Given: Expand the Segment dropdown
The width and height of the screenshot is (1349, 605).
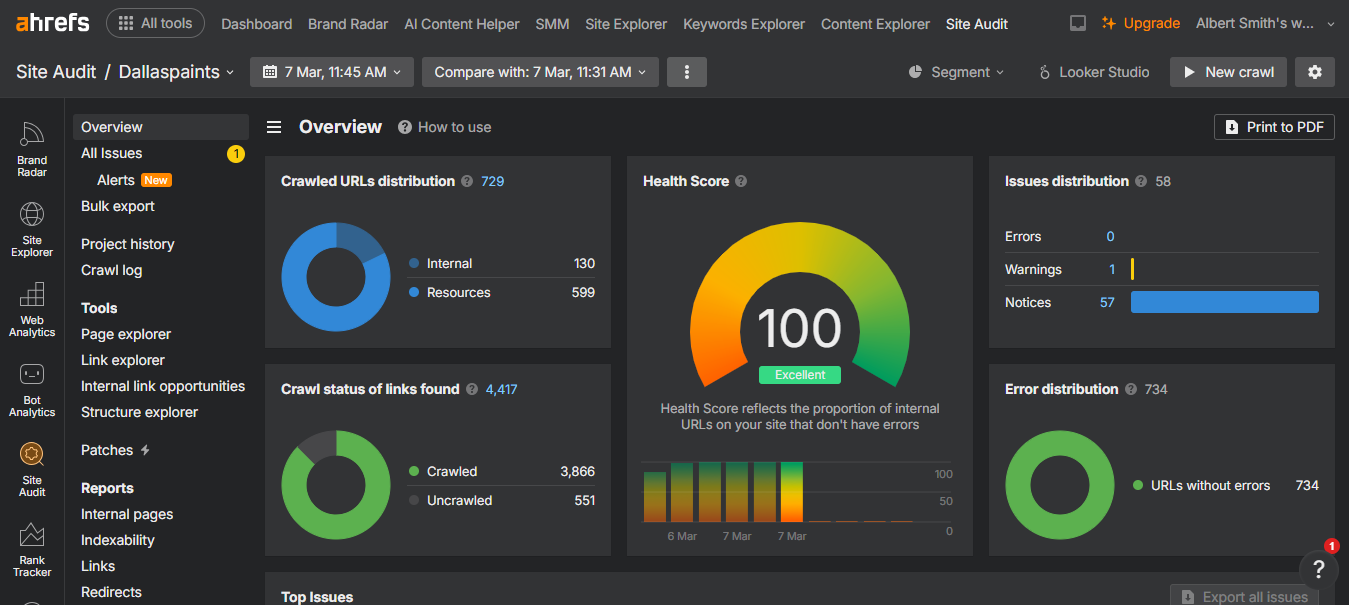Looking at the screenshot, I should 955,72.
